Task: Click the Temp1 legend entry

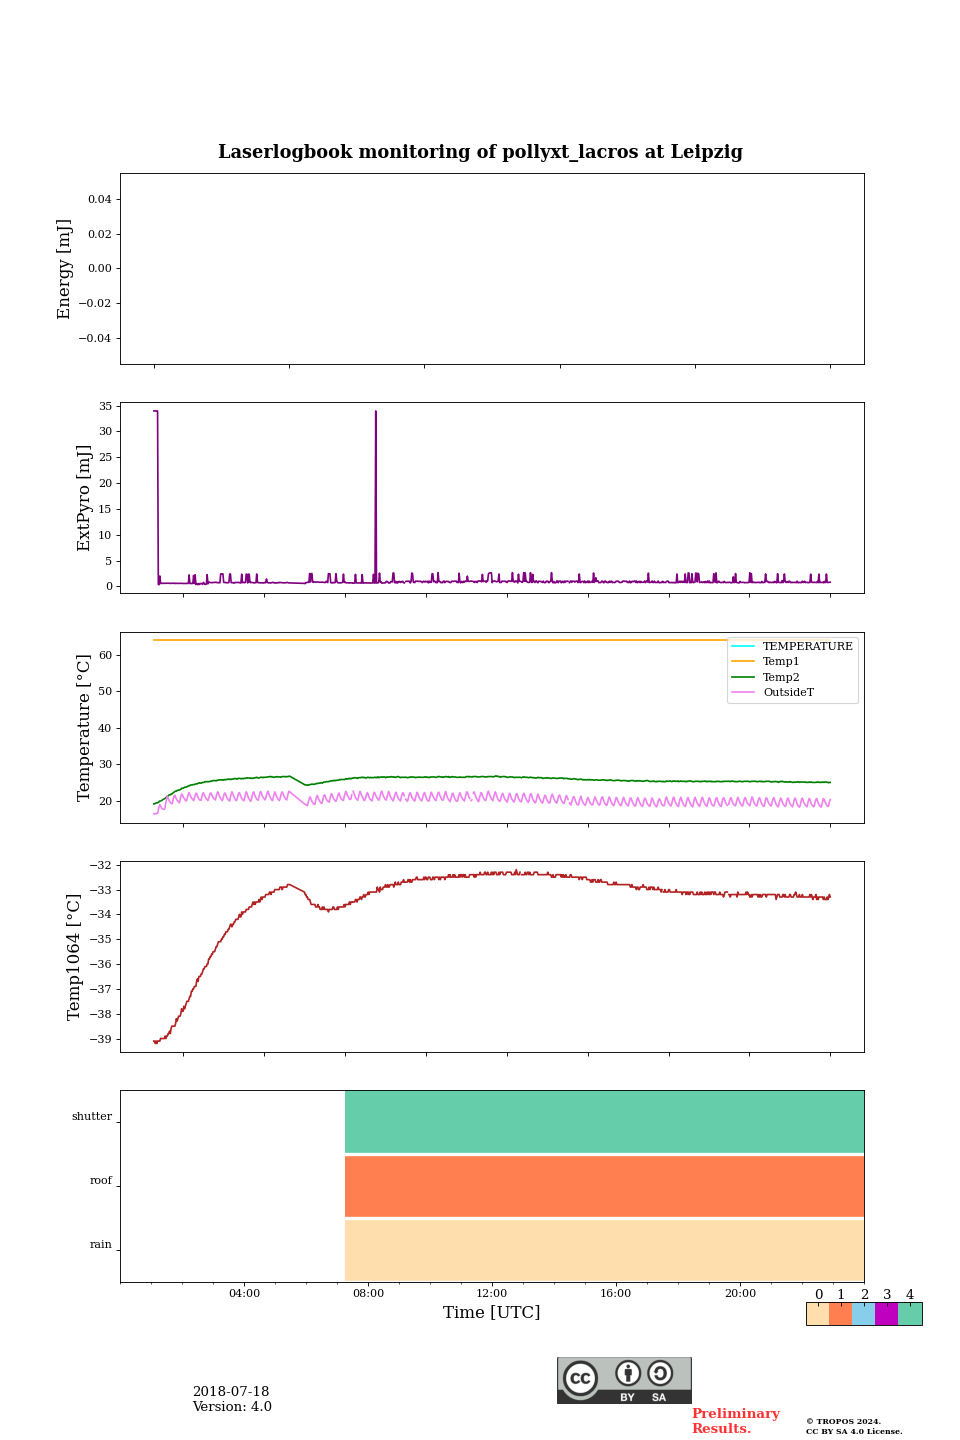Action: [x=766, y=662]
